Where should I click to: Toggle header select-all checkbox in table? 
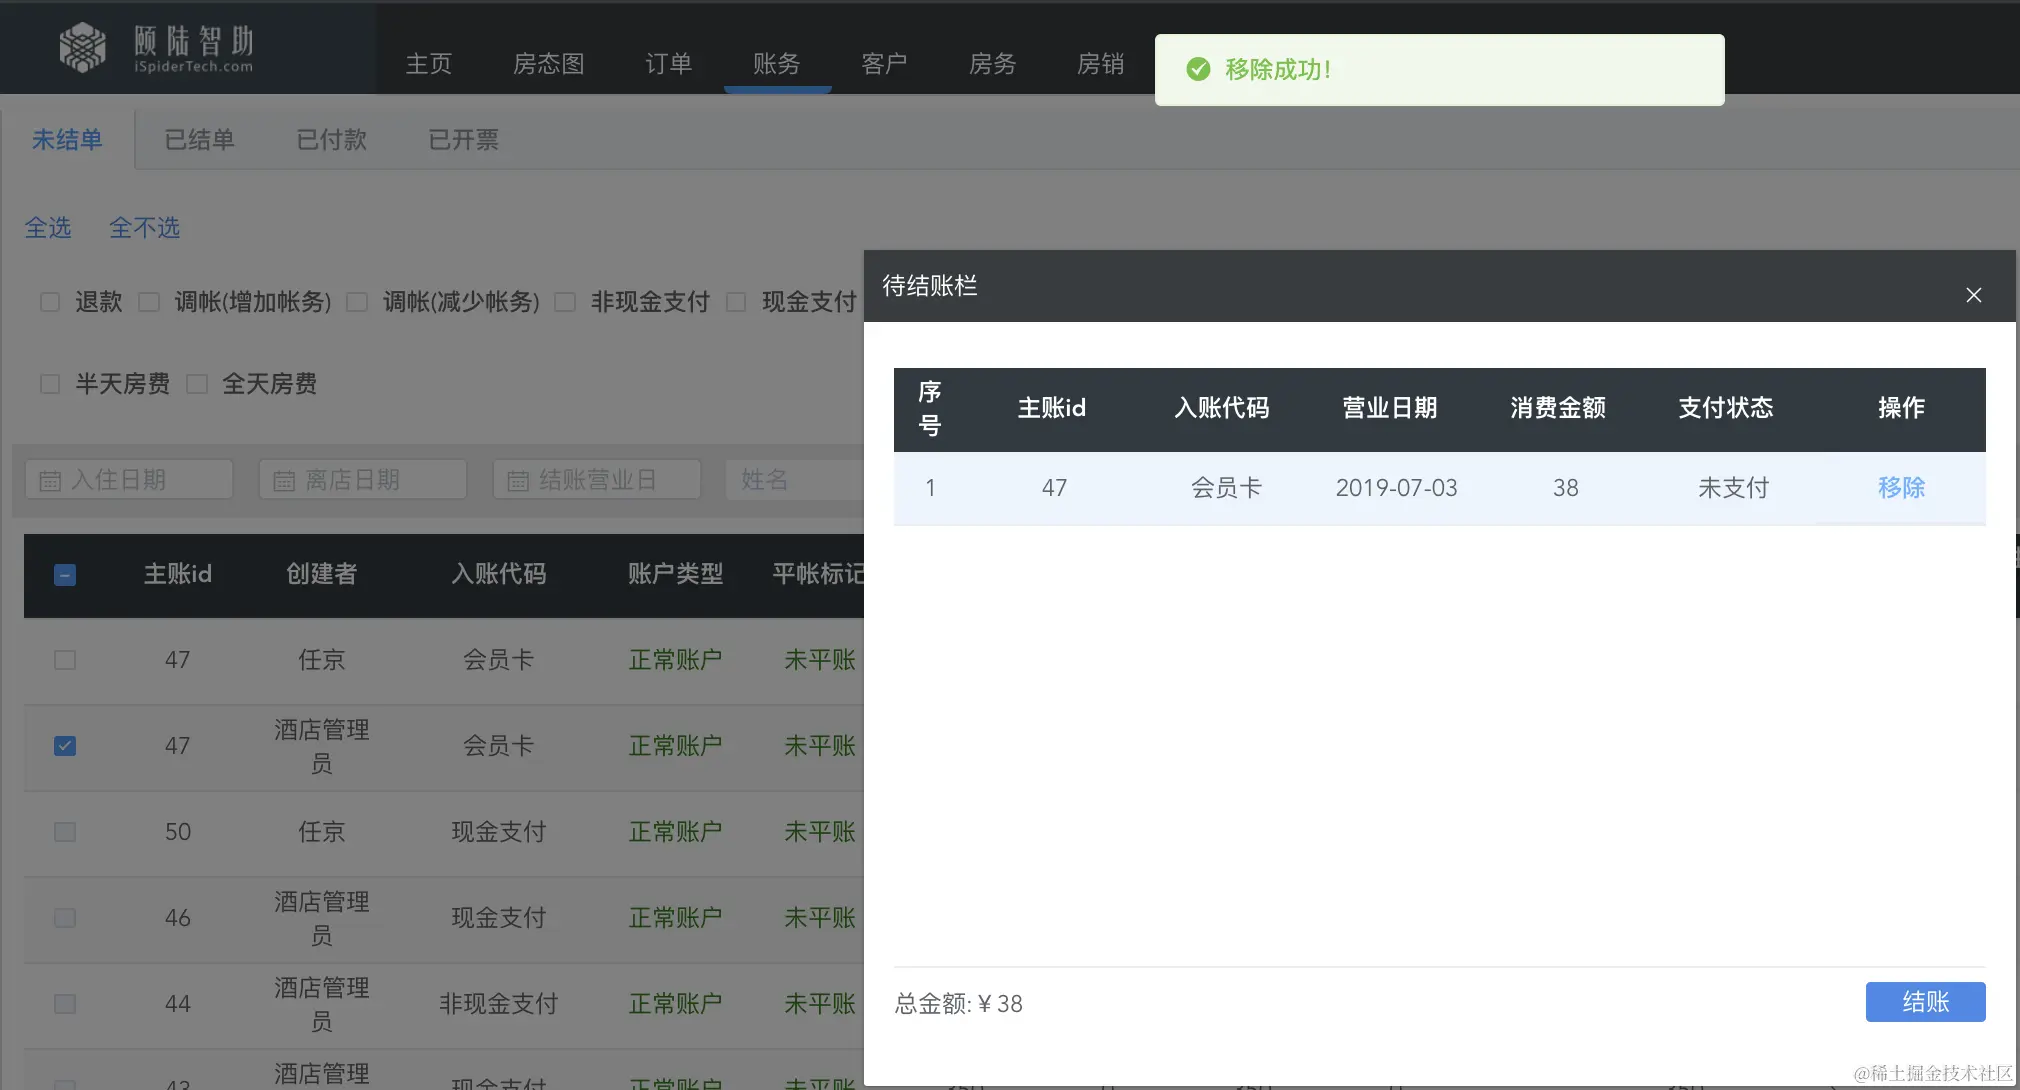65,575
